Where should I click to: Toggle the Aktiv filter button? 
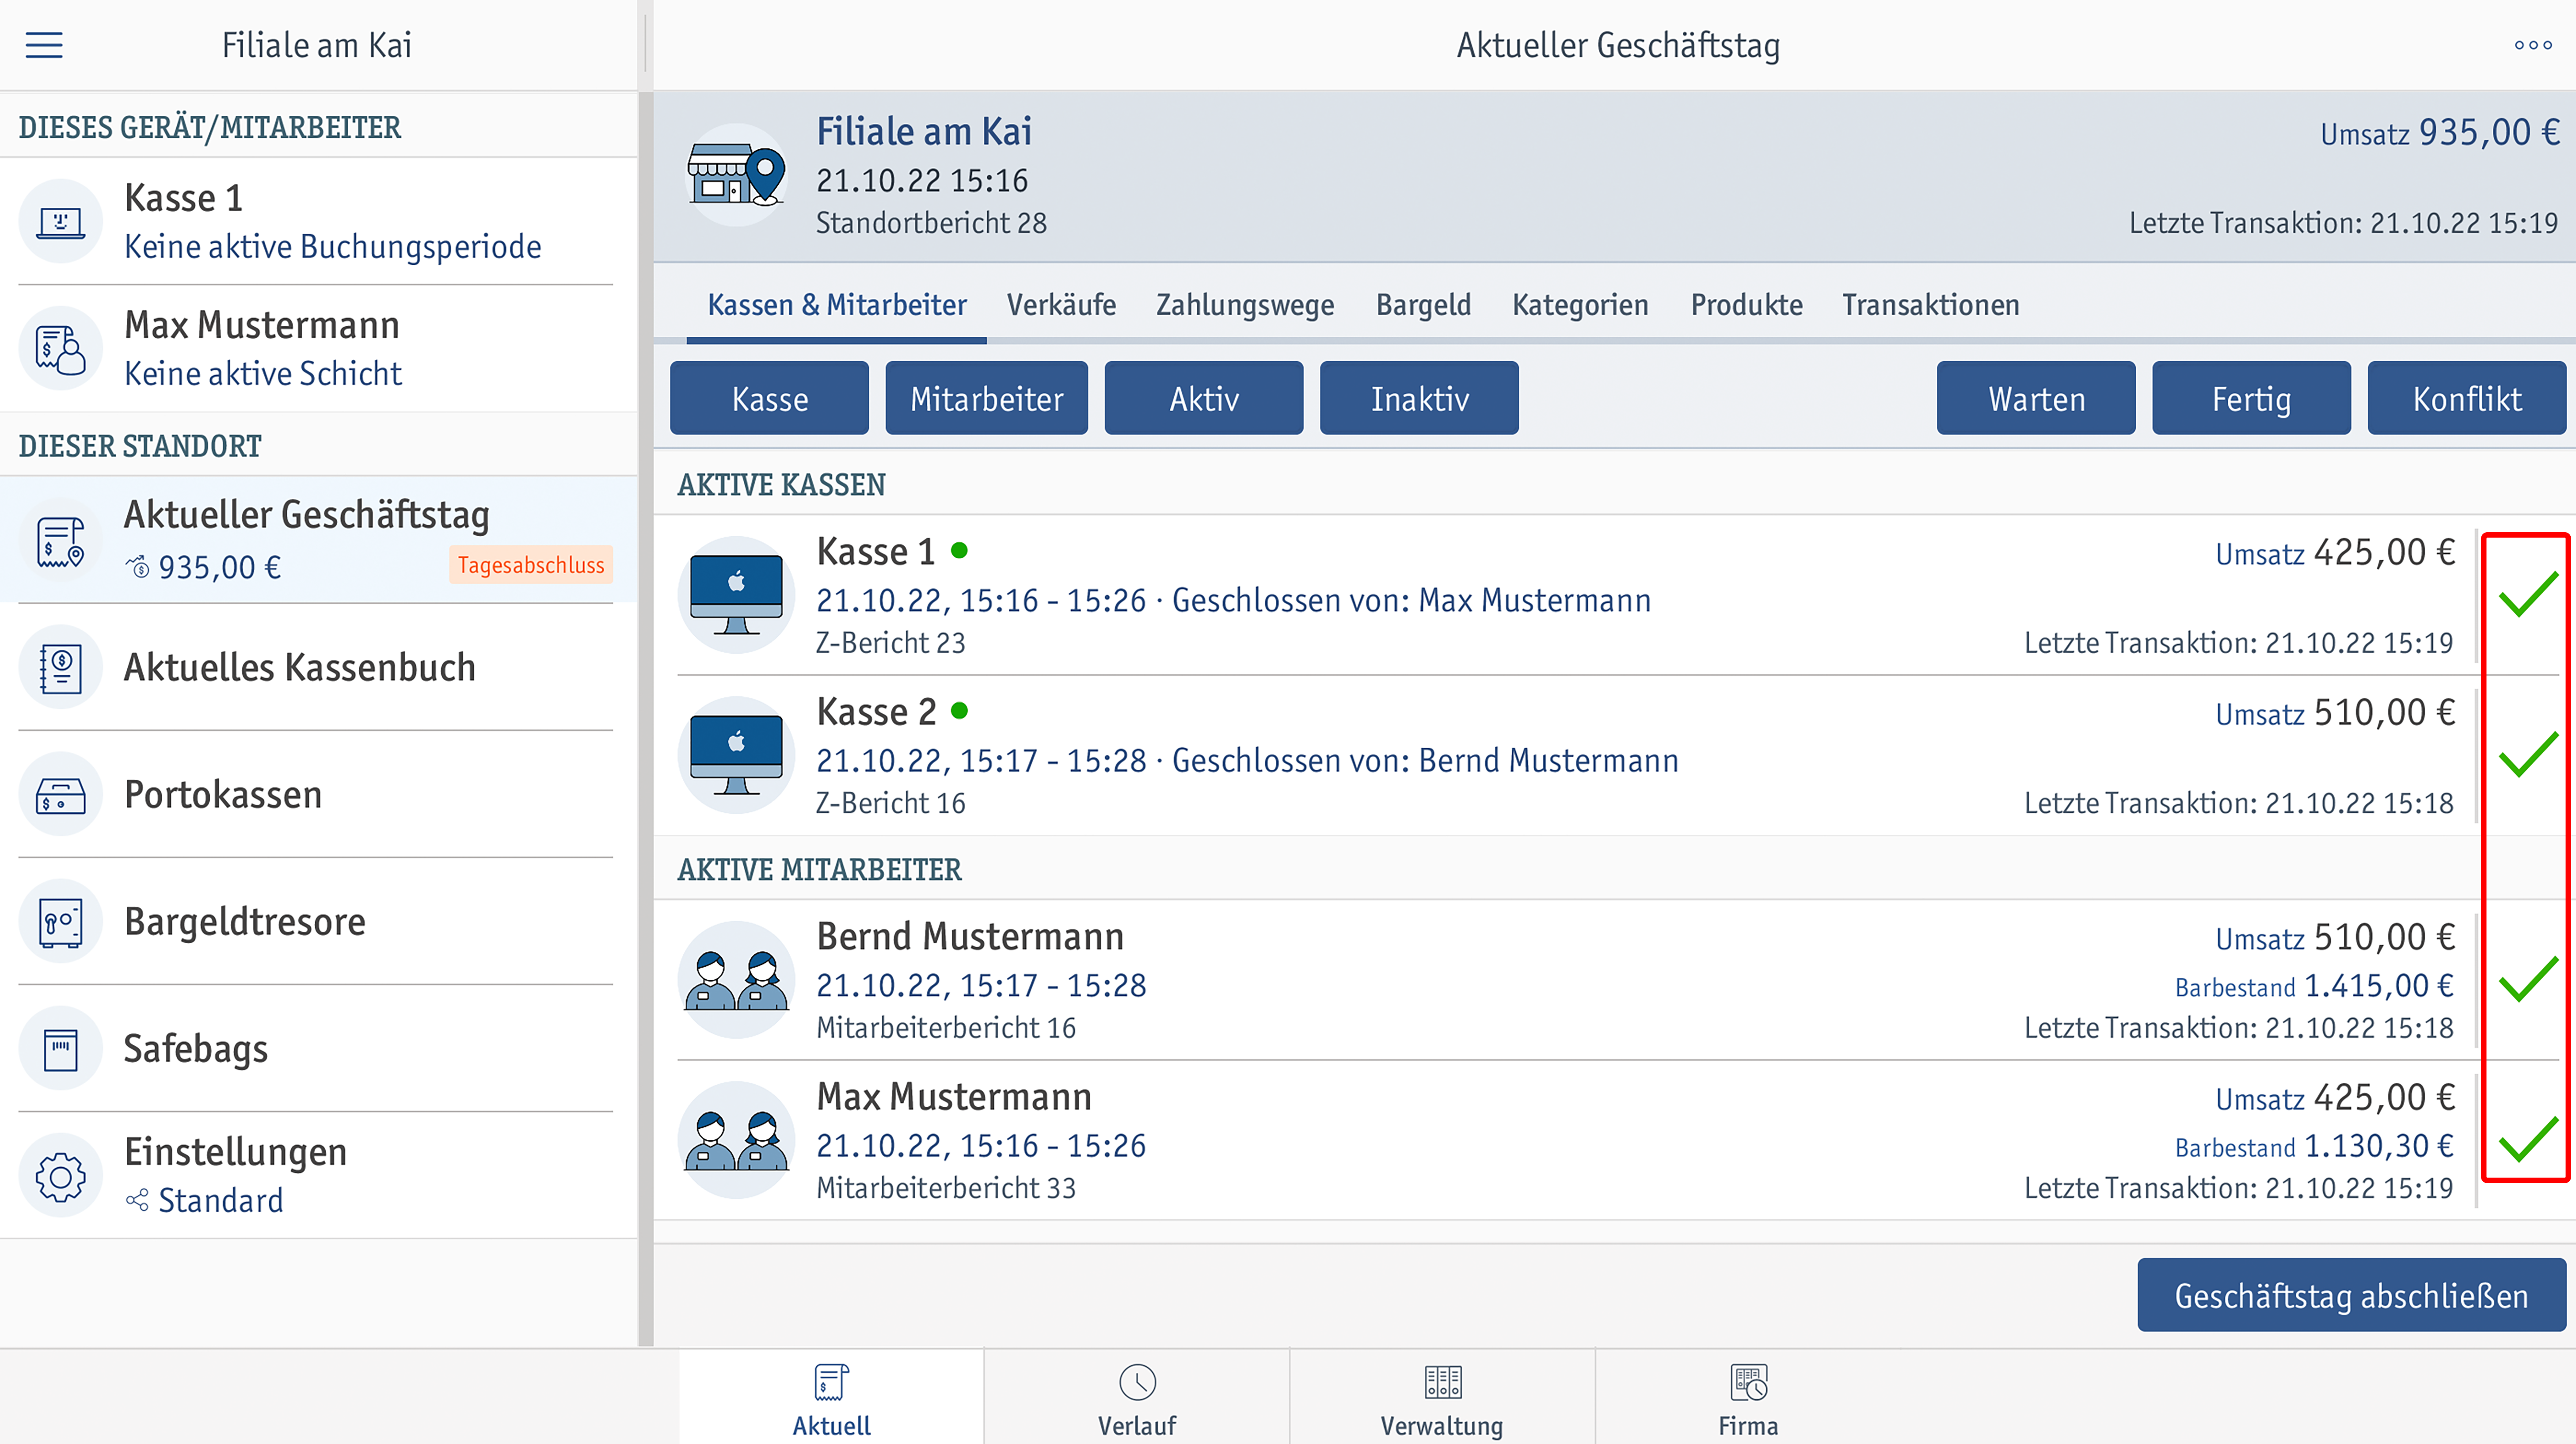click(x=1203, y=398)
